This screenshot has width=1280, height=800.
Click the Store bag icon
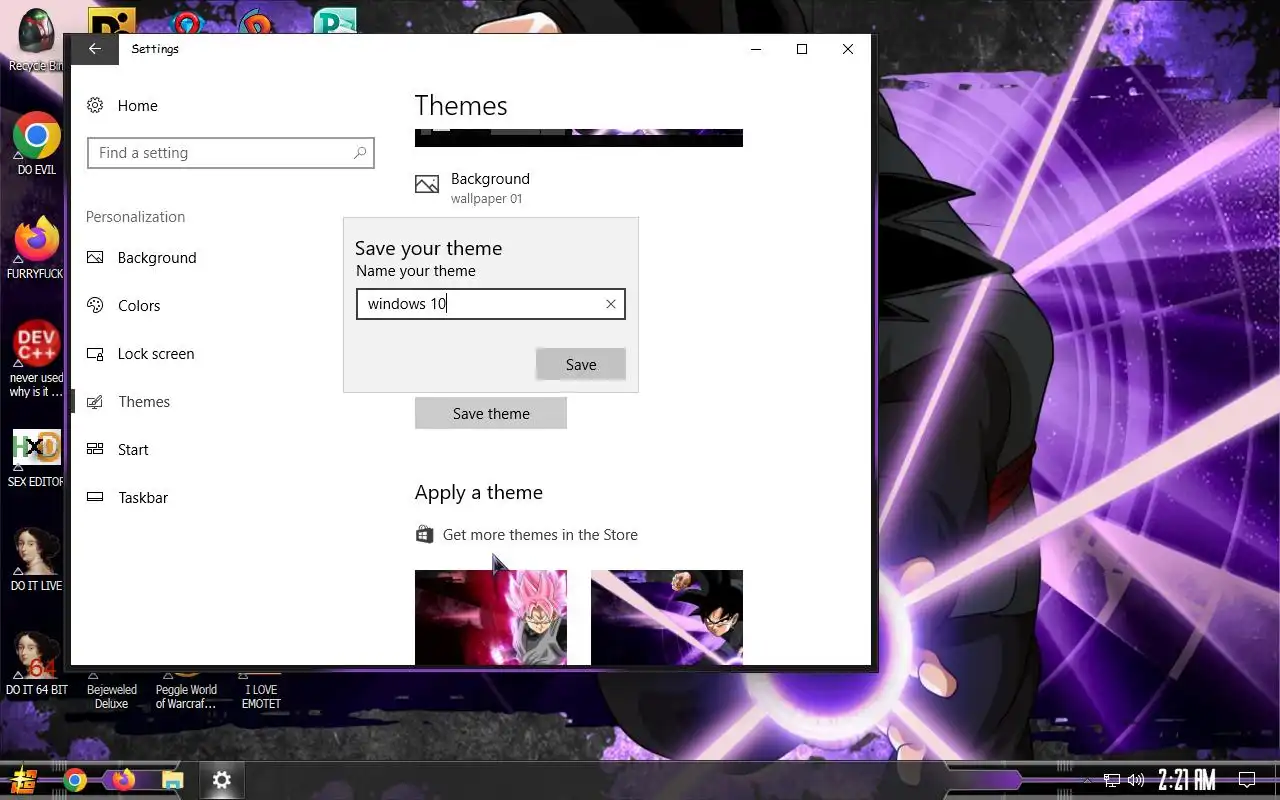tap(425, 535)
